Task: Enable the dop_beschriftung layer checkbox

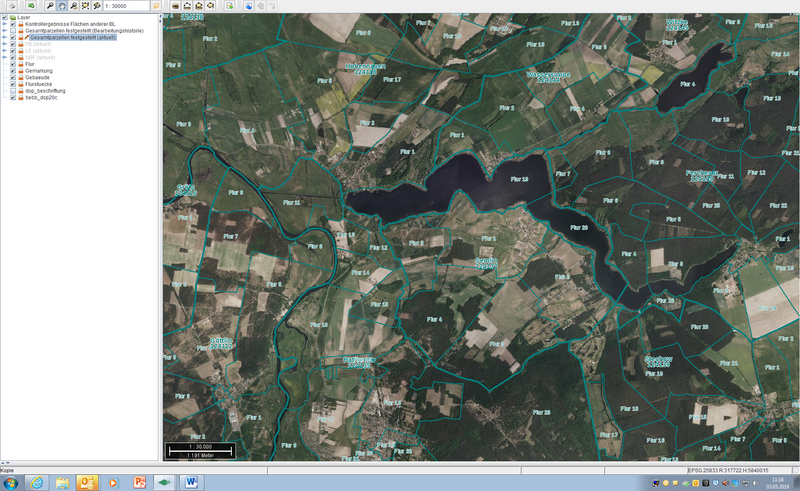Action: point(13,91)
